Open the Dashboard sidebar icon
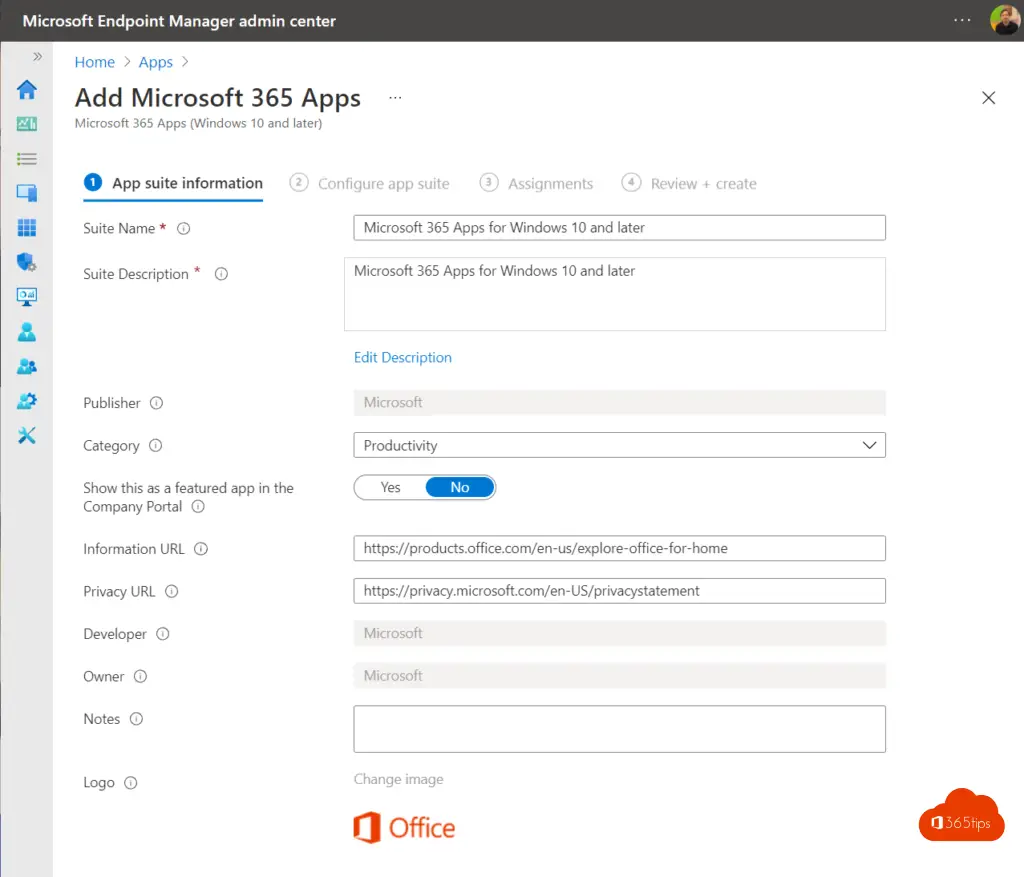 pos(27,123)
